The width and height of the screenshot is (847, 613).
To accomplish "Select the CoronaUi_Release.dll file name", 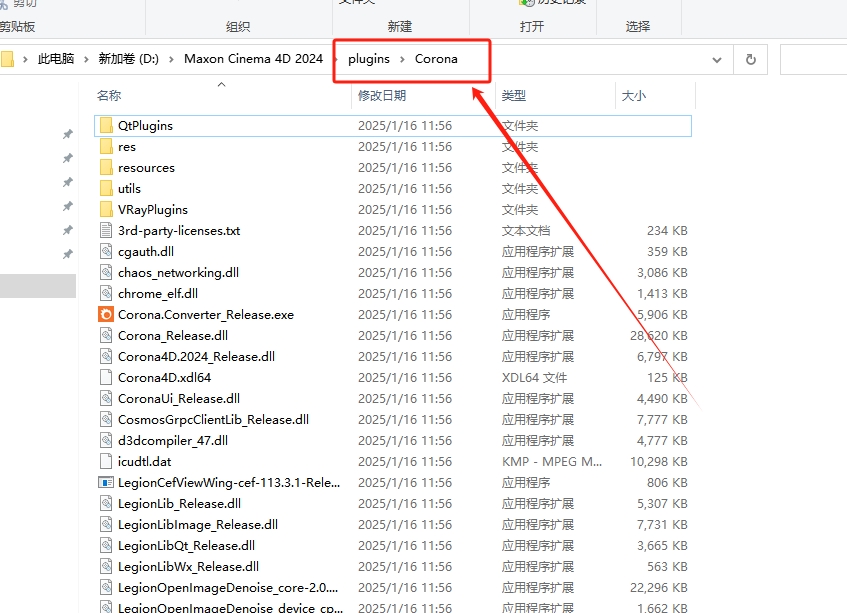I will pyautogui.click(x=179, y=399).
